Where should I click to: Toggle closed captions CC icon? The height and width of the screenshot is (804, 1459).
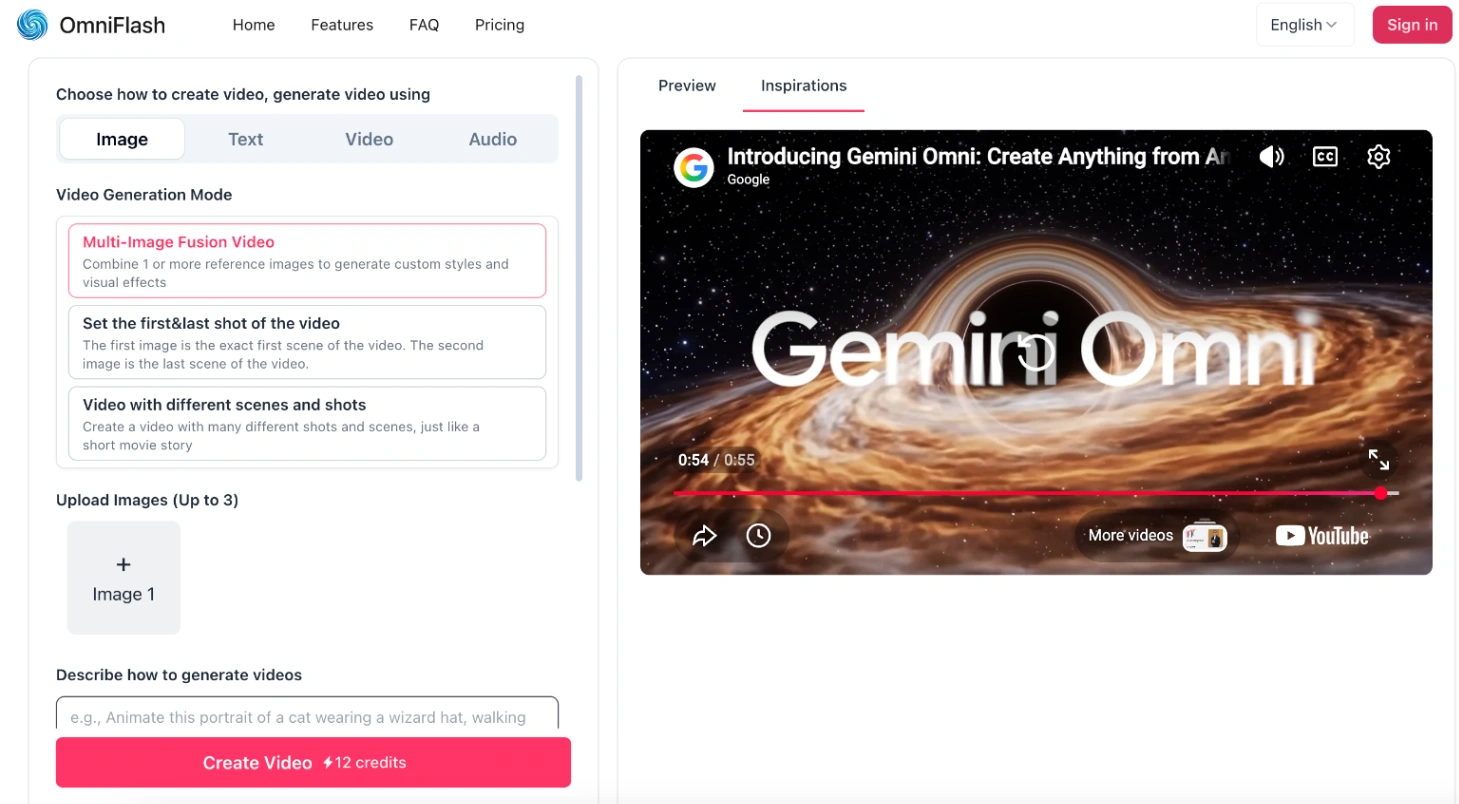pyautogui.click(x=1325, y=157)
